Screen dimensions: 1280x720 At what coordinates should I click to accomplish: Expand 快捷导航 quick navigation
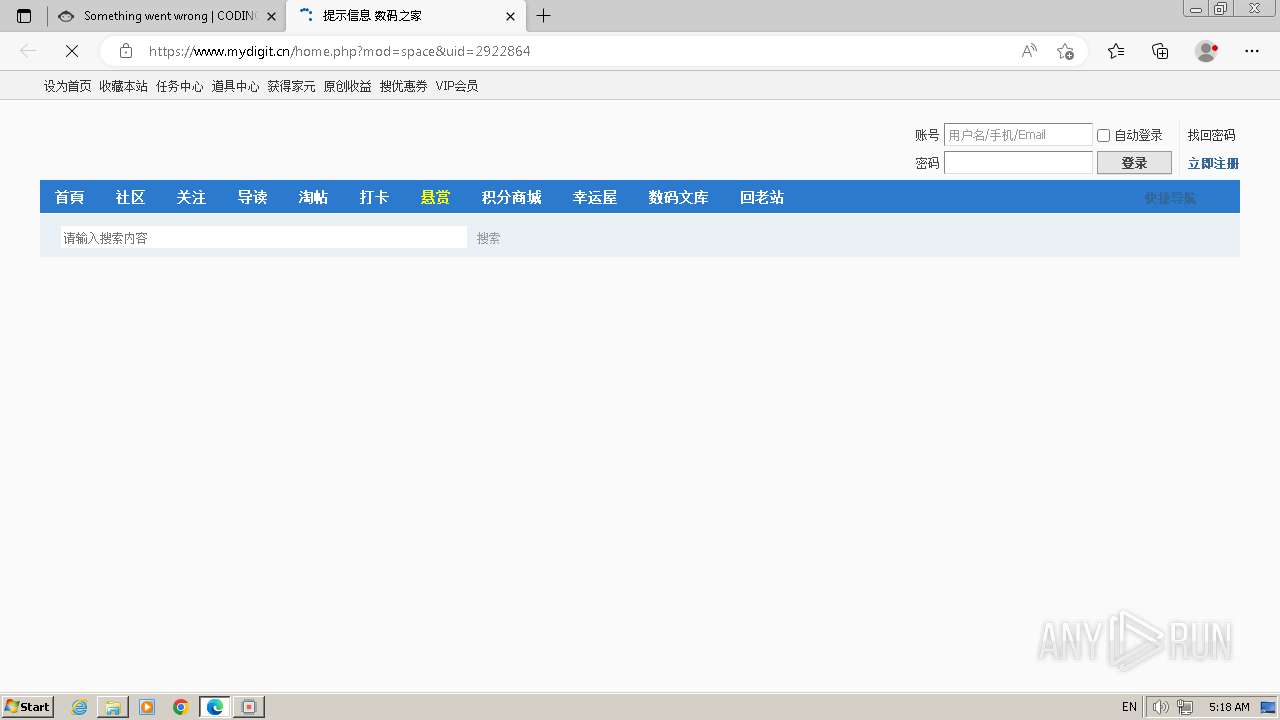tap(1170, 198)
